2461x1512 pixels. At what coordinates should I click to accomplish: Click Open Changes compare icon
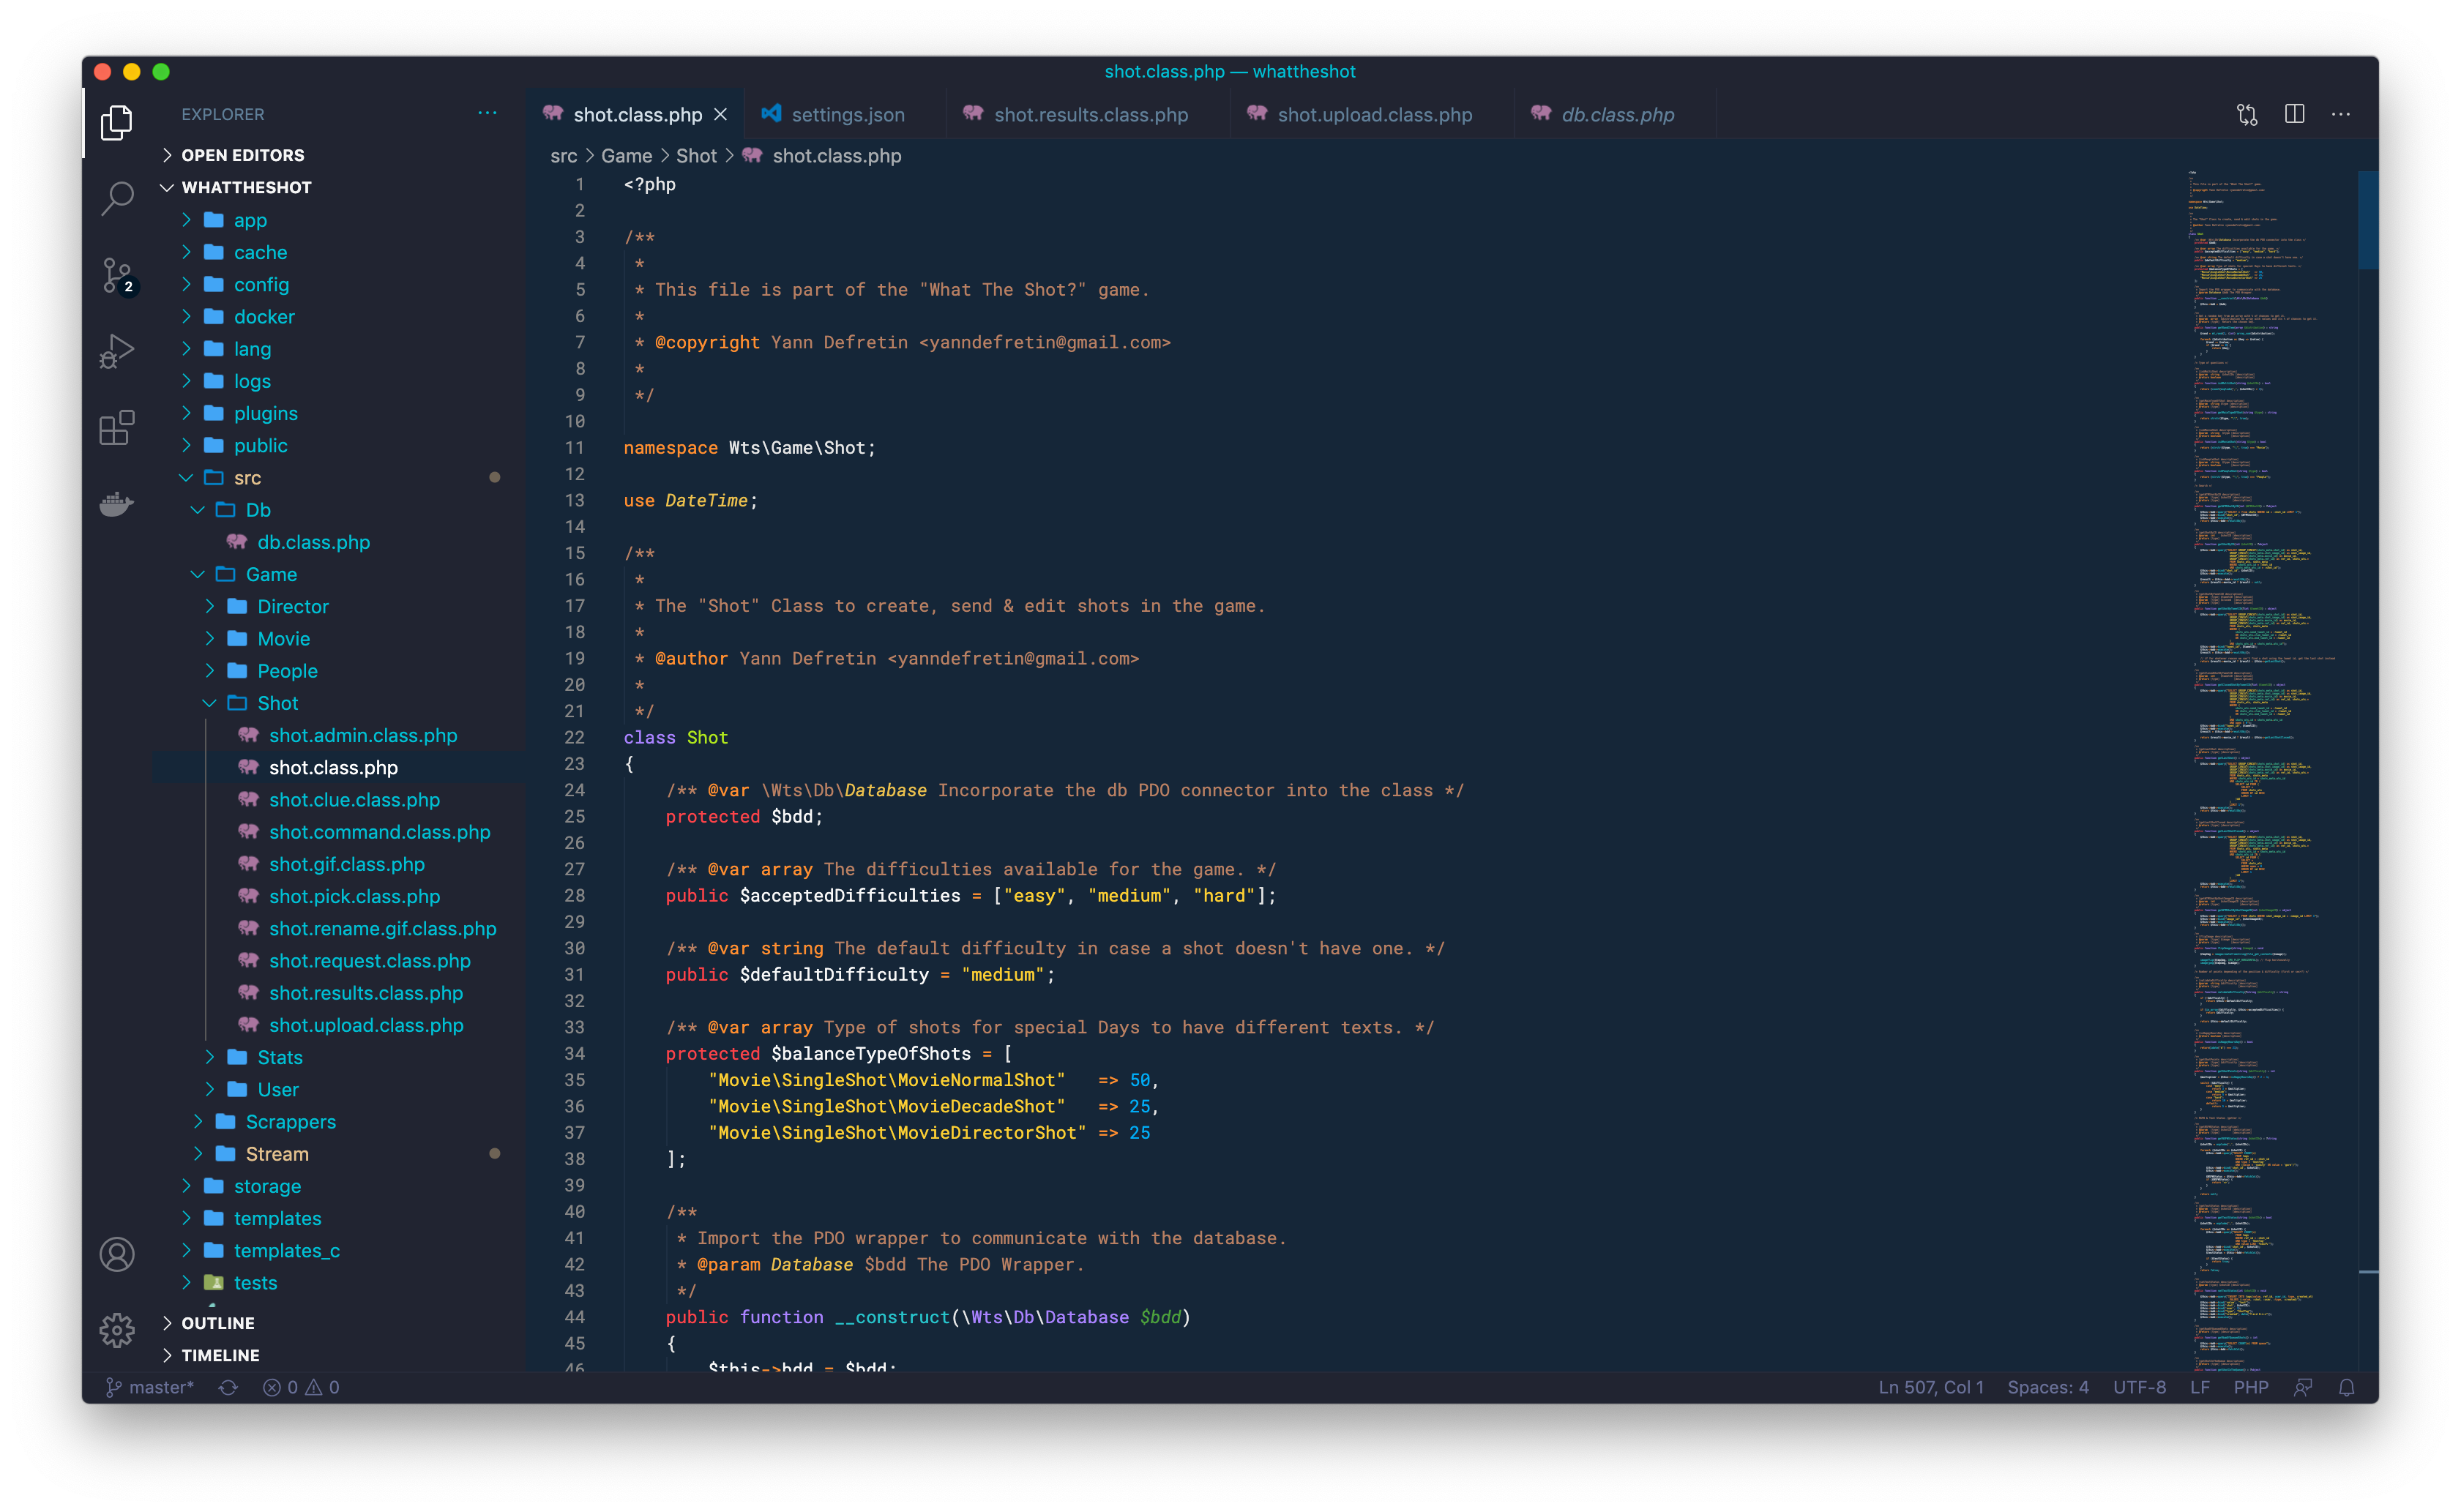(2247, 114)
